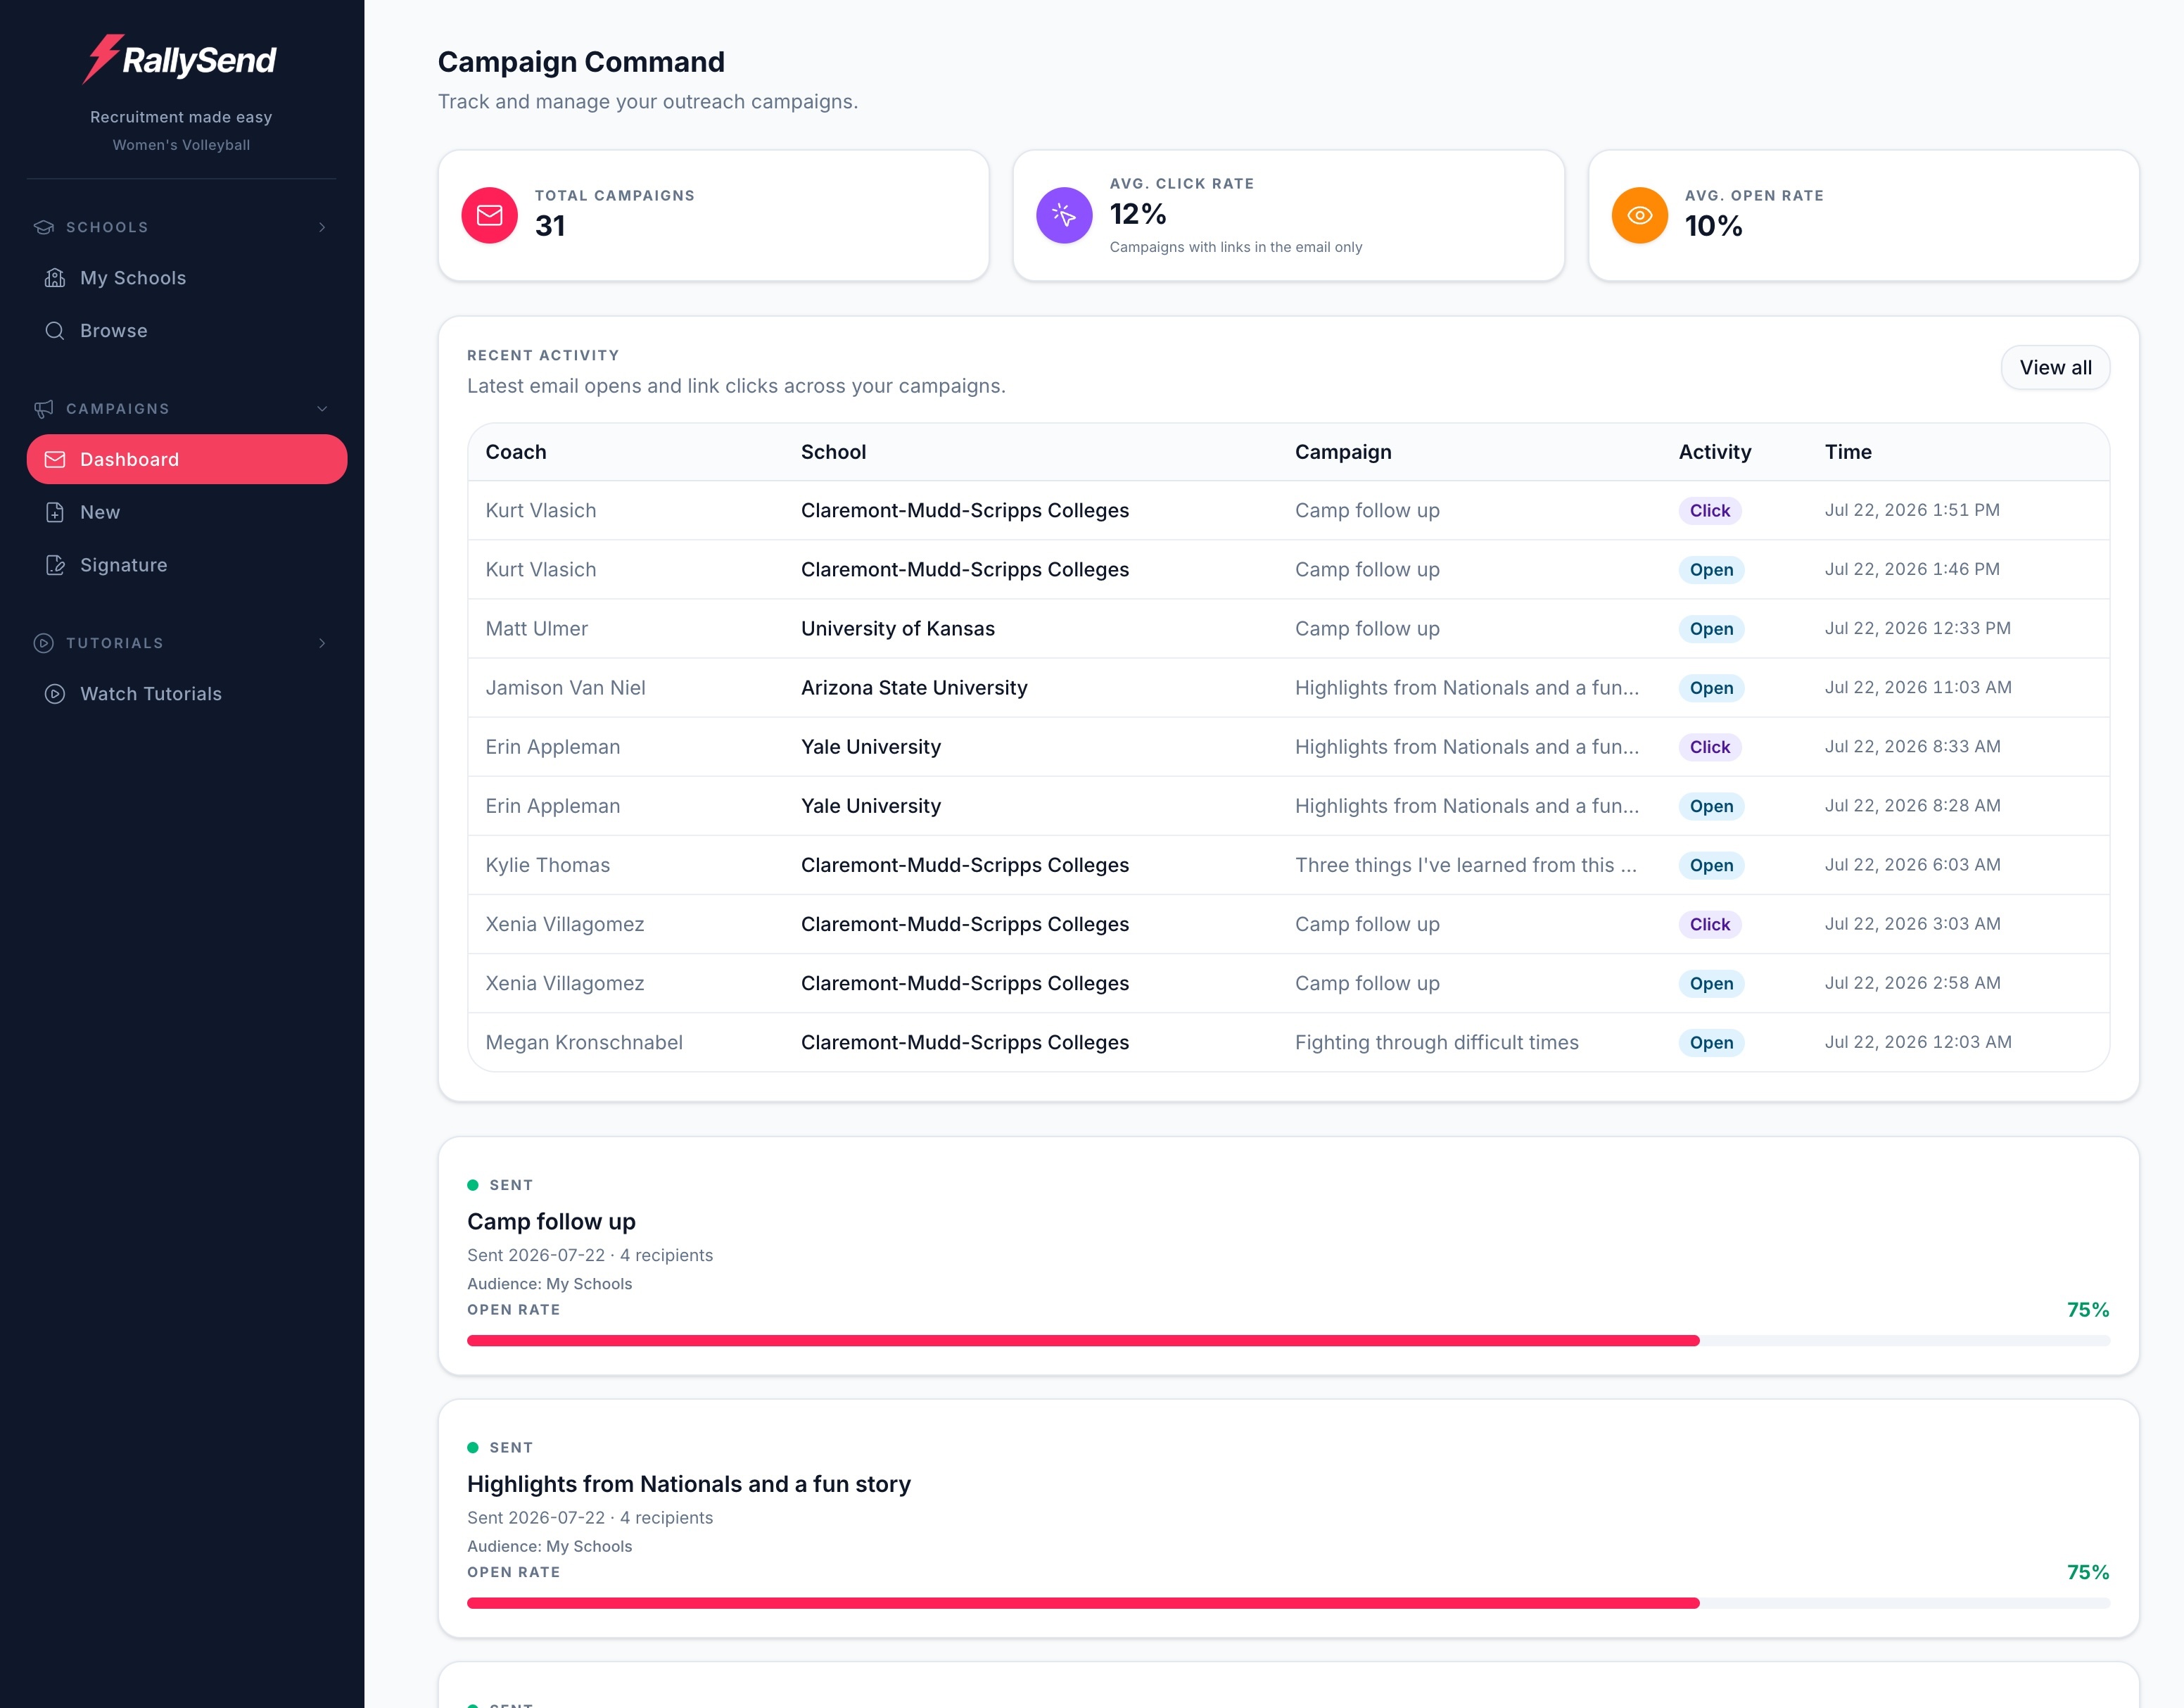Click the play circle icon beside TUTORIALS
This screenshot has width=2184, height=1708.
[44, 643]
